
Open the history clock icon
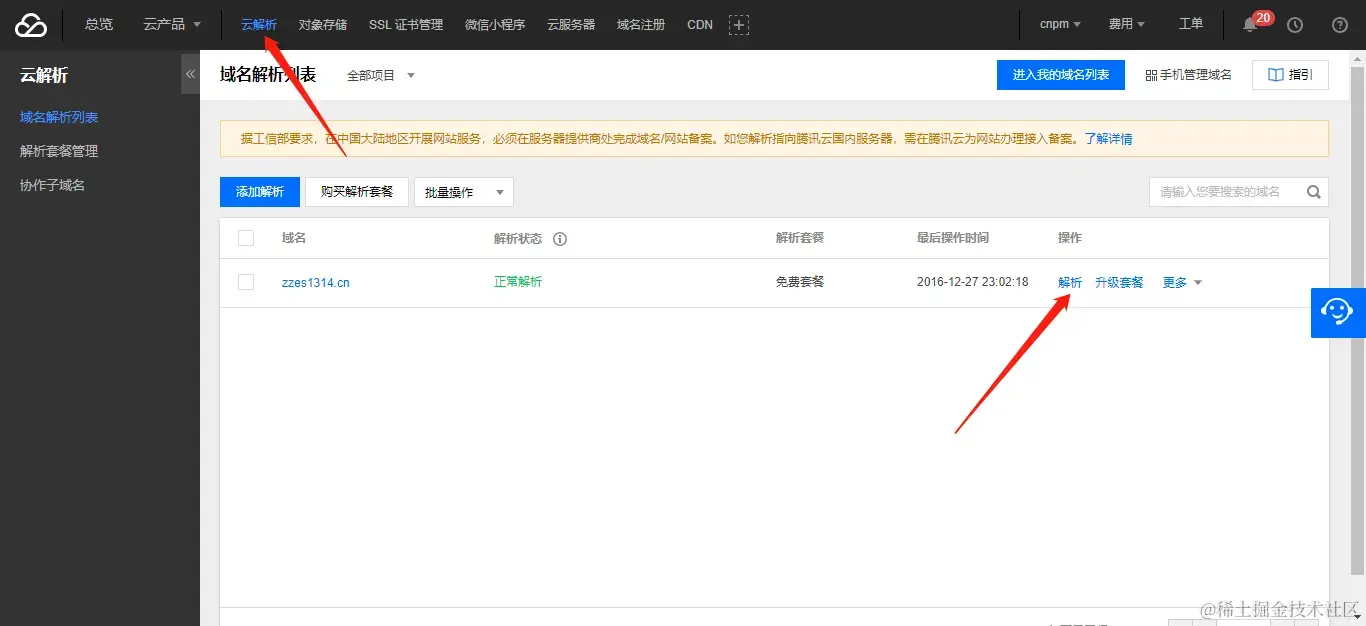pyautogui.click(x=1295, y=25)
